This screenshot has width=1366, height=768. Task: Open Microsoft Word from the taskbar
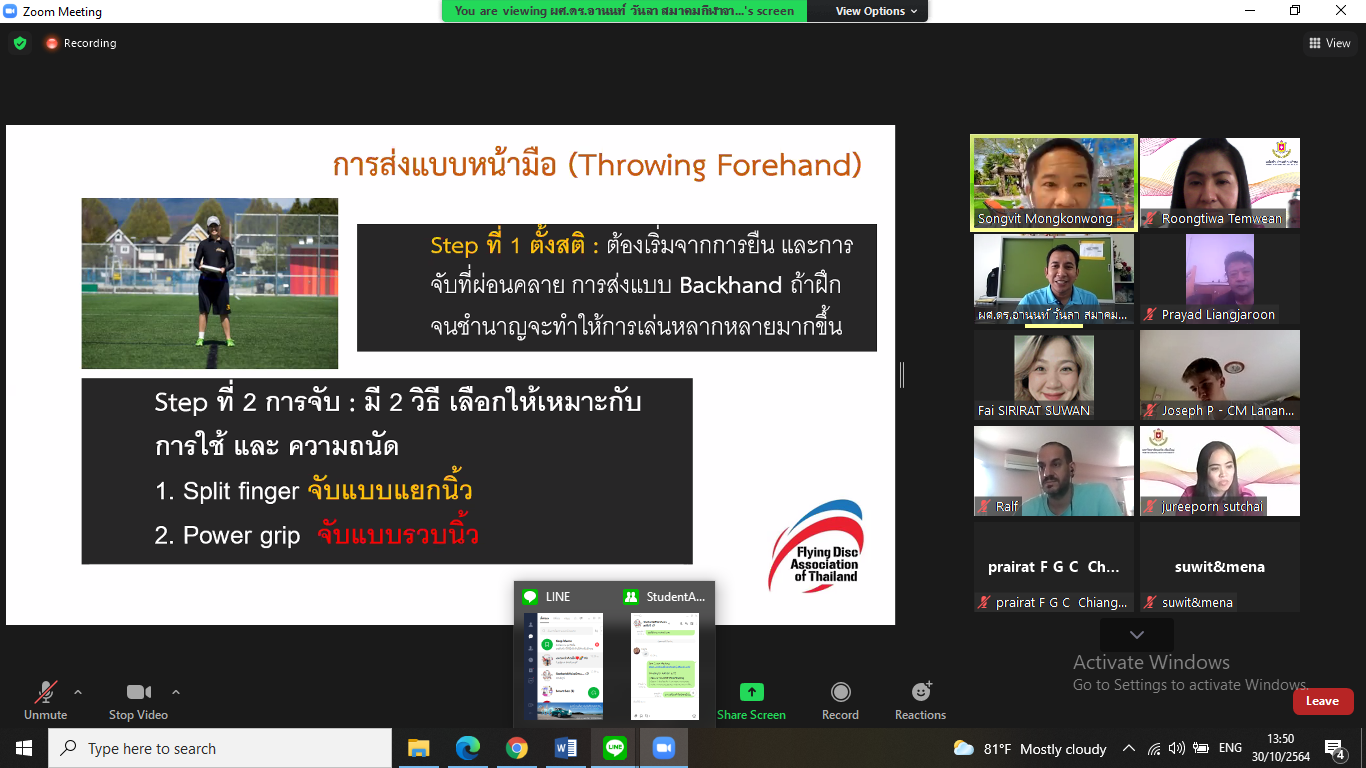tap(565, 748)
